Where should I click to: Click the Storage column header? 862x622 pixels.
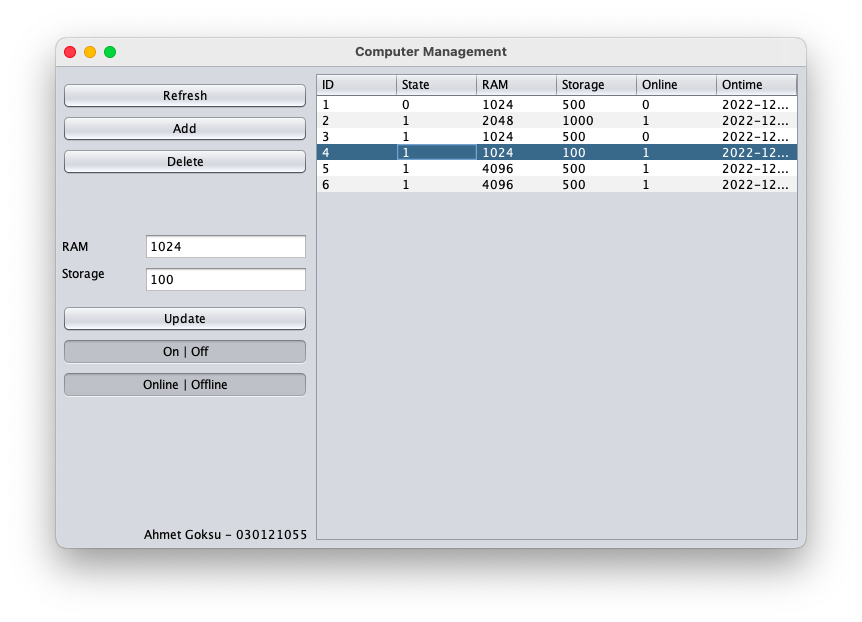tap(595, 84)
